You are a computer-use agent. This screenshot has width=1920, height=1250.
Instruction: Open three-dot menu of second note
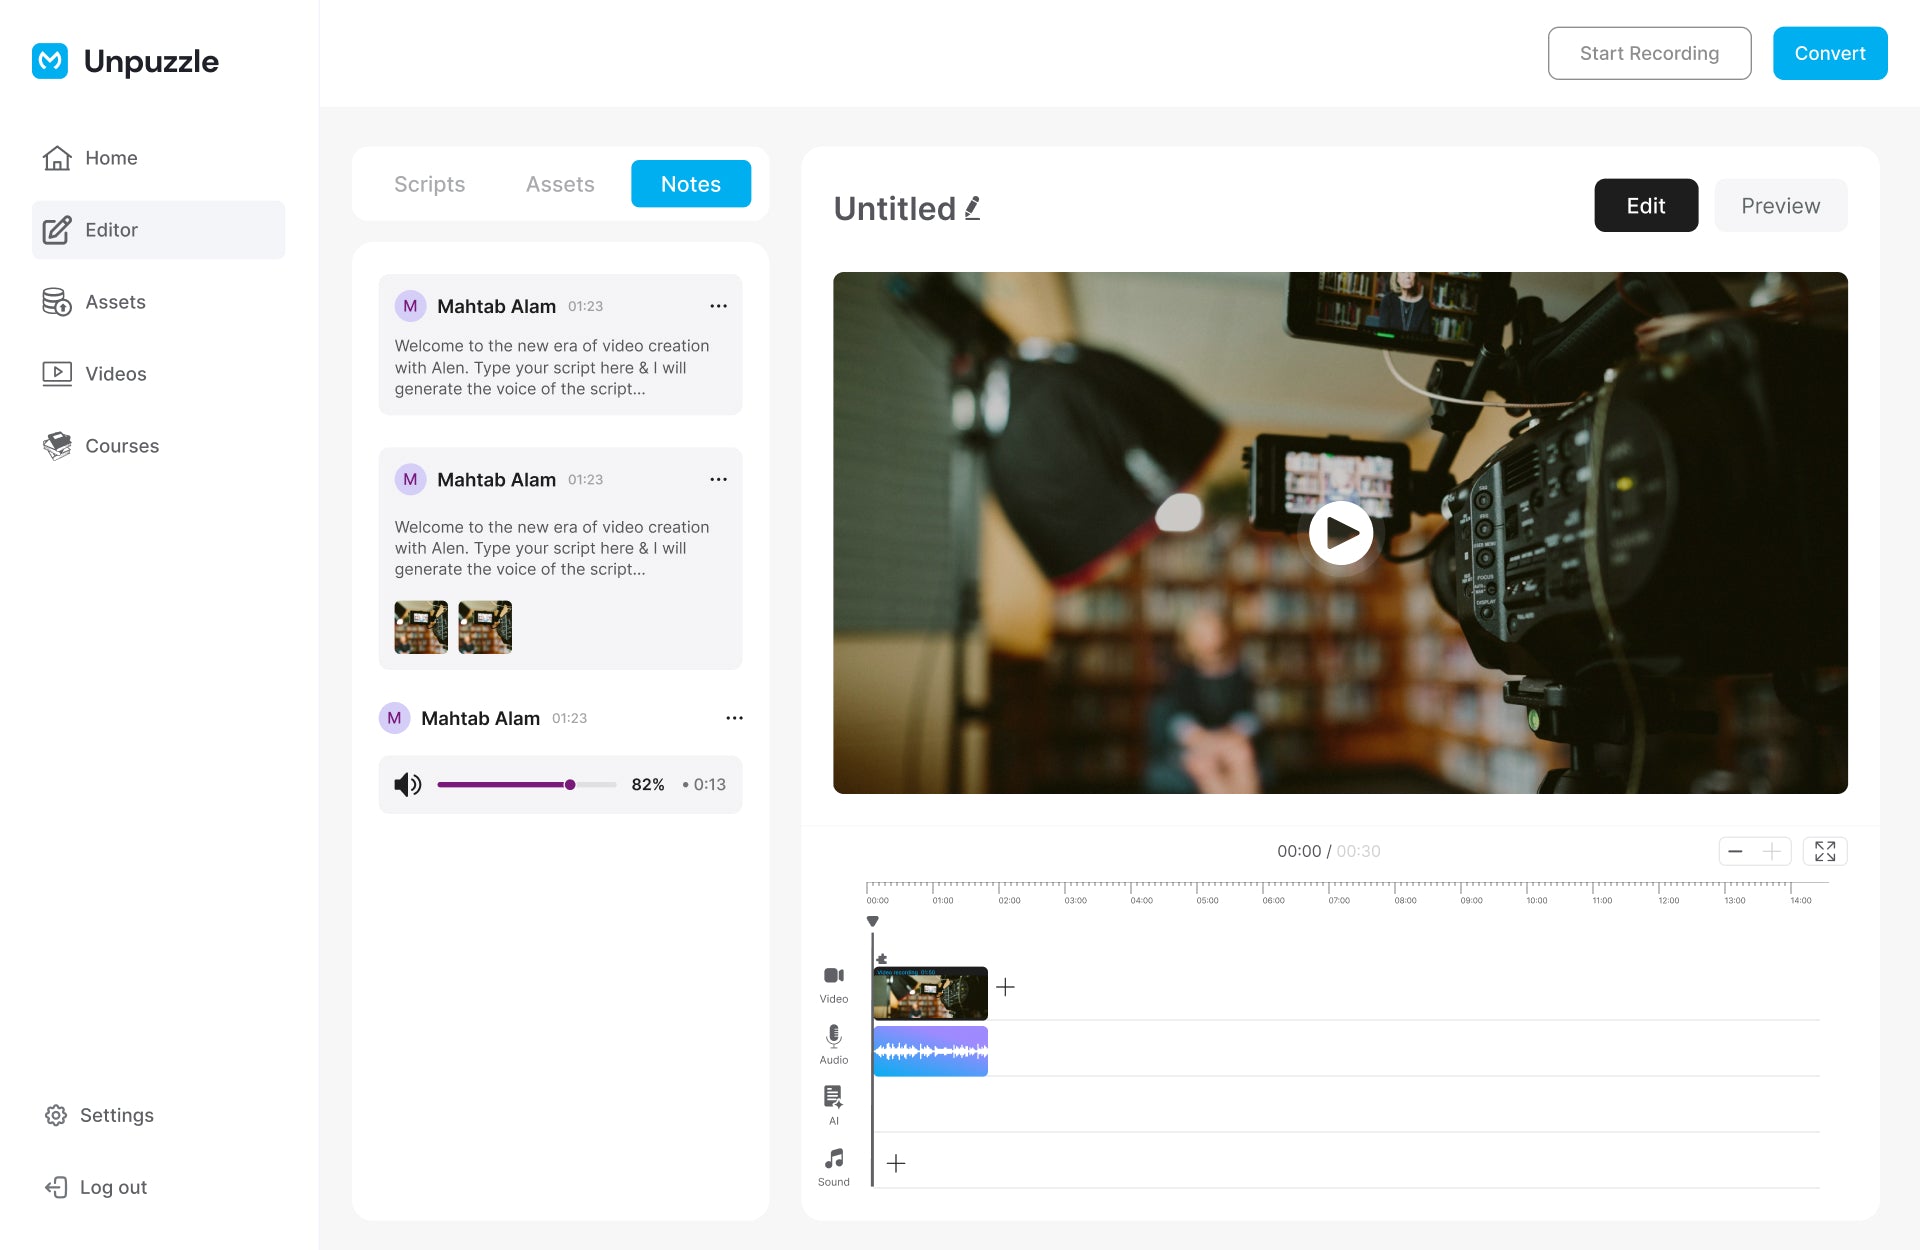718,480
